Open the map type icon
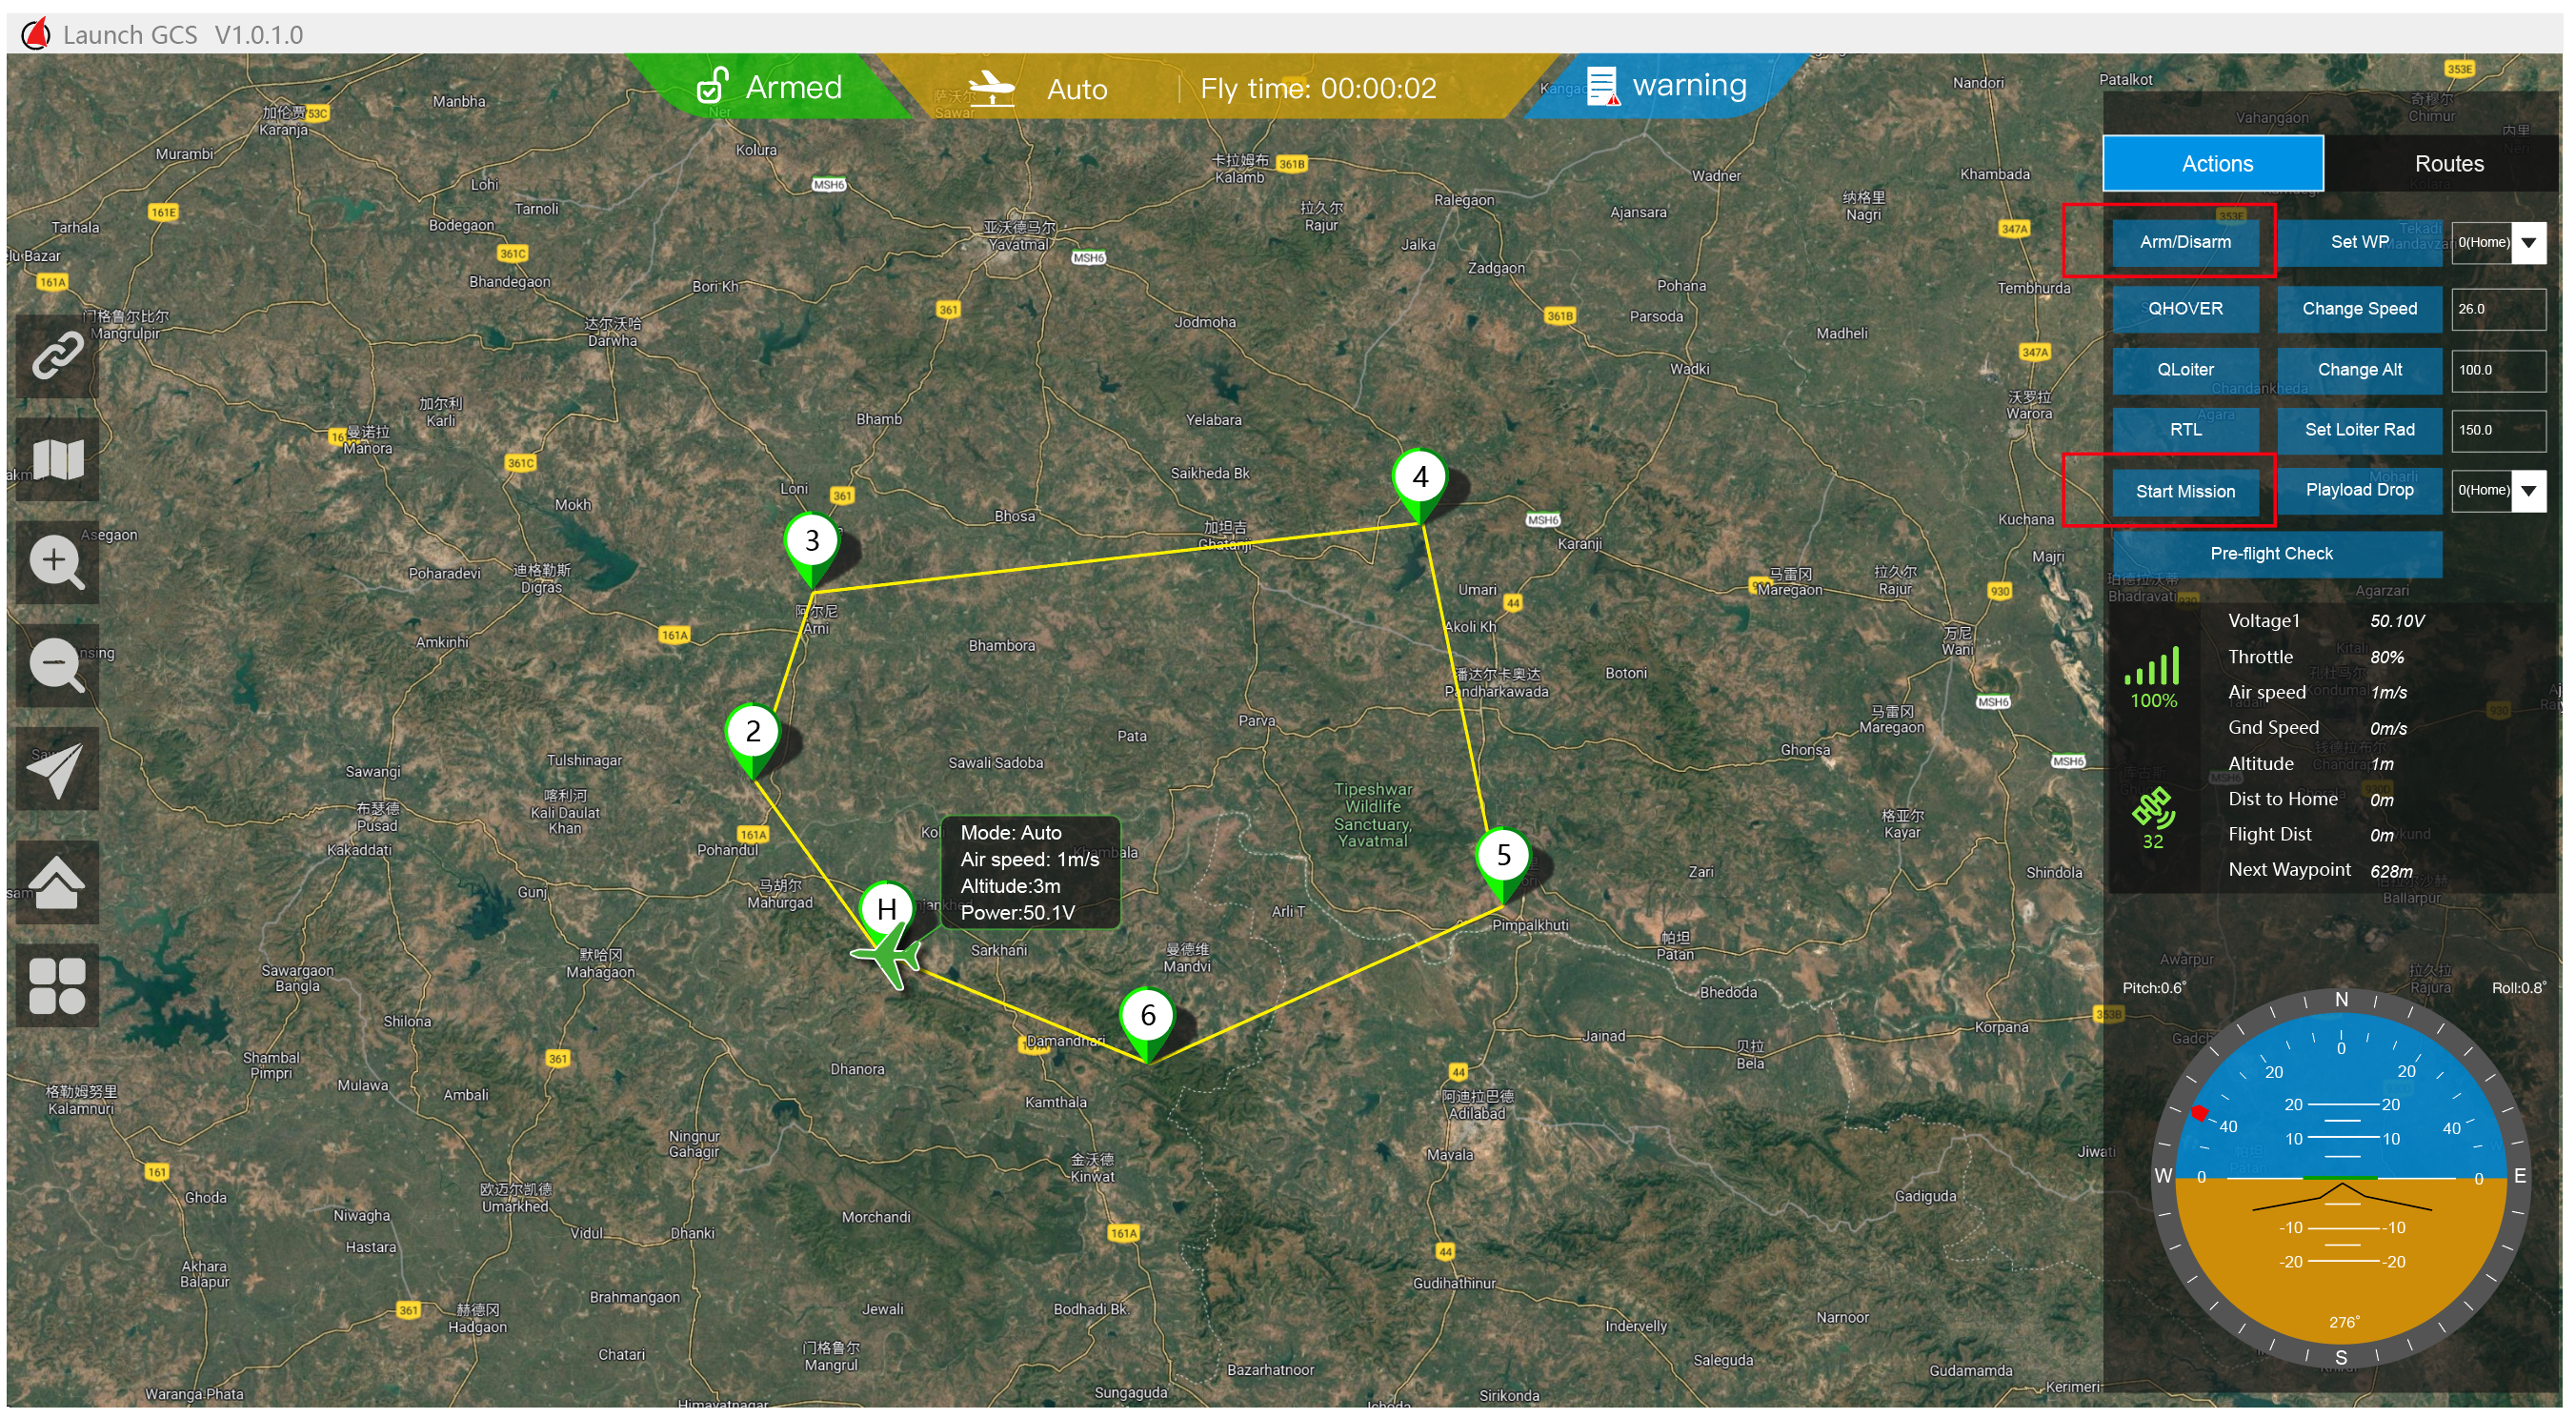Image resolution: width=2576 pixels, height=1418 pixels. 57,459
